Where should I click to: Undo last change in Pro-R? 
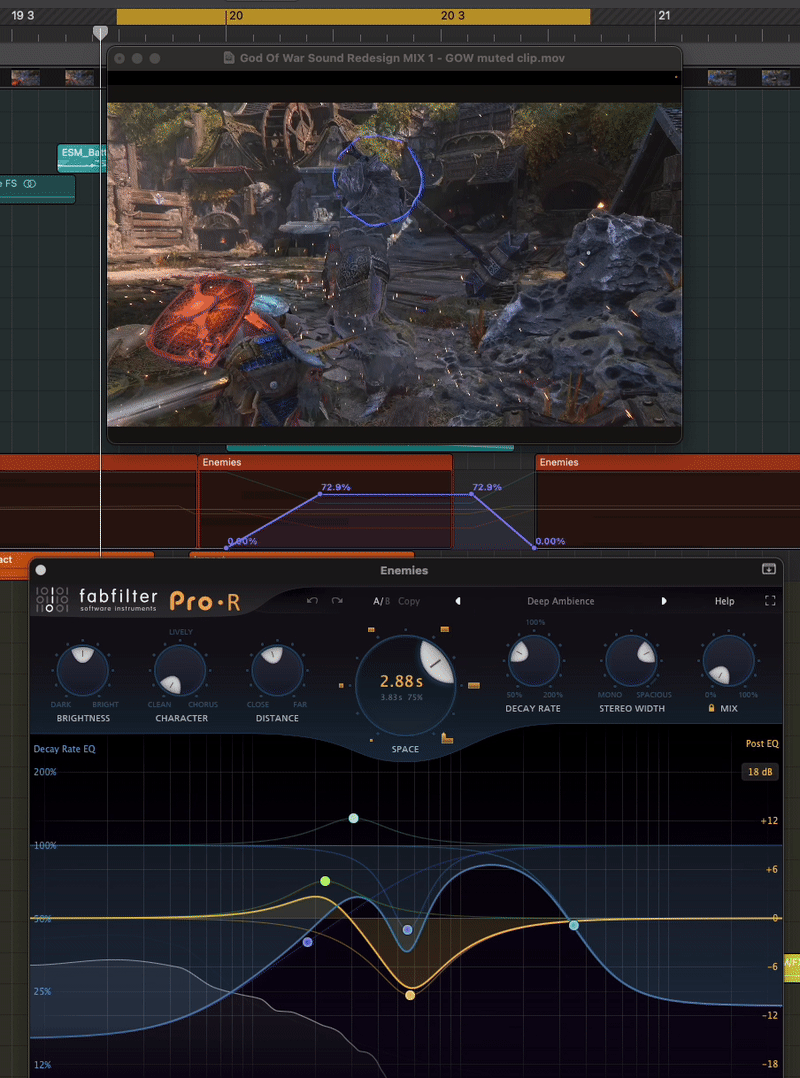tap(312, 601)
